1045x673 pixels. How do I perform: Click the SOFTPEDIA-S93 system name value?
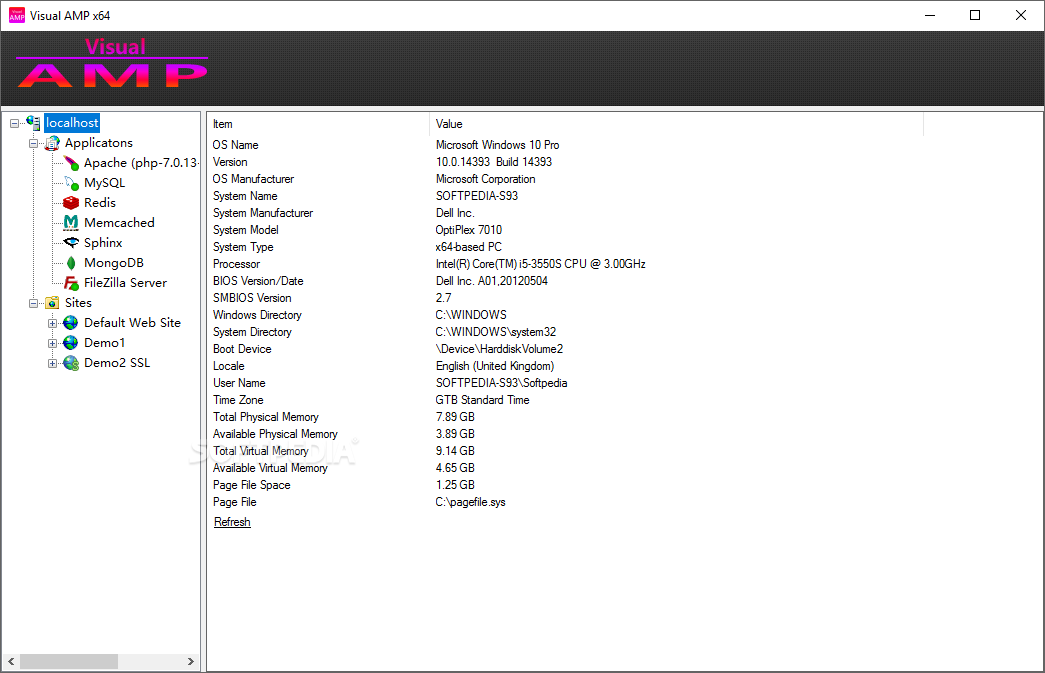[x=477, y=196]
